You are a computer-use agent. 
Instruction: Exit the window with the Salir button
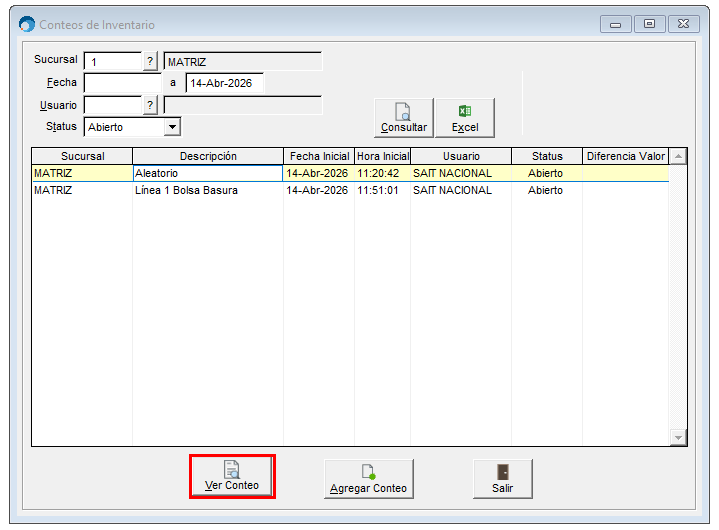pyautogui.click(x=502, y=479)
